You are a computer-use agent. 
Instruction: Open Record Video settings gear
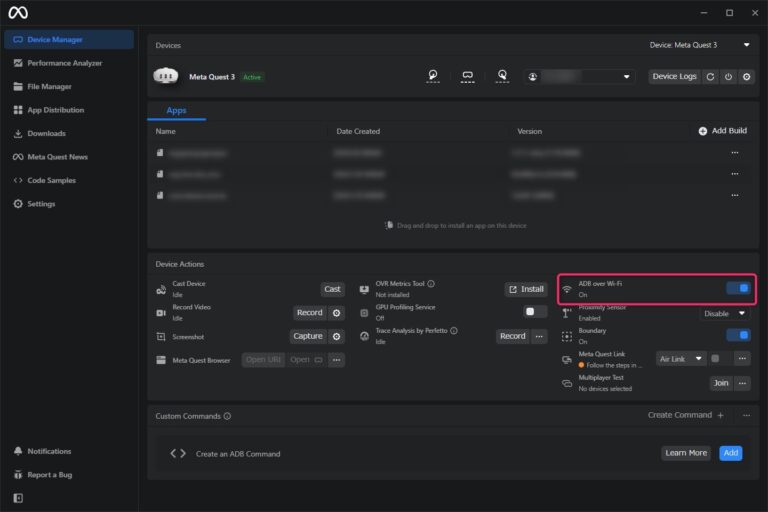click(337, 313)
